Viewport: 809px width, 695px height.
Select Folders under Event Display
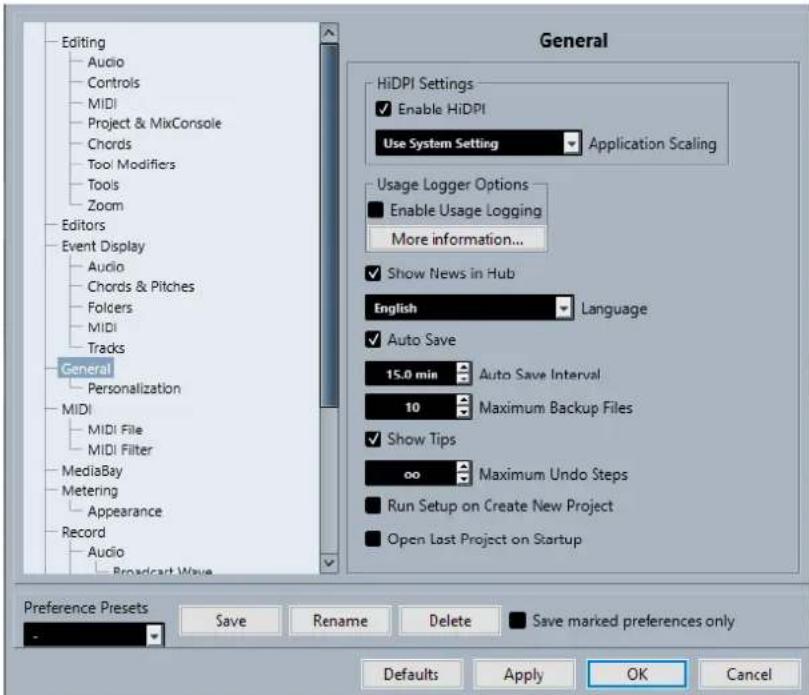[x=110, y=308]
